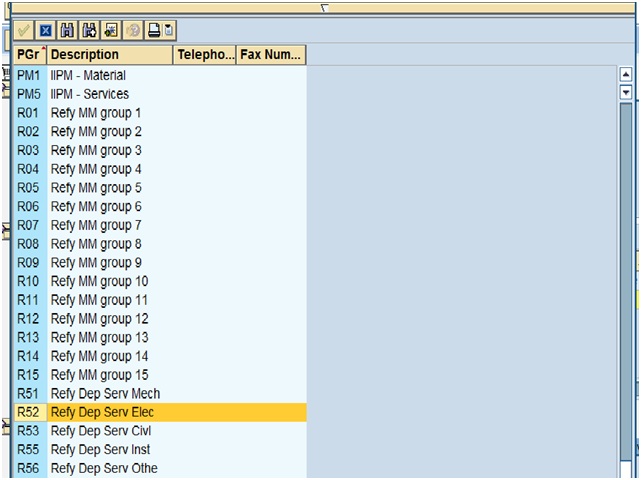Sort by the PGr column header
Viewport: 641px width, 480px height.
pyautogui.click(x=30, y=55)
